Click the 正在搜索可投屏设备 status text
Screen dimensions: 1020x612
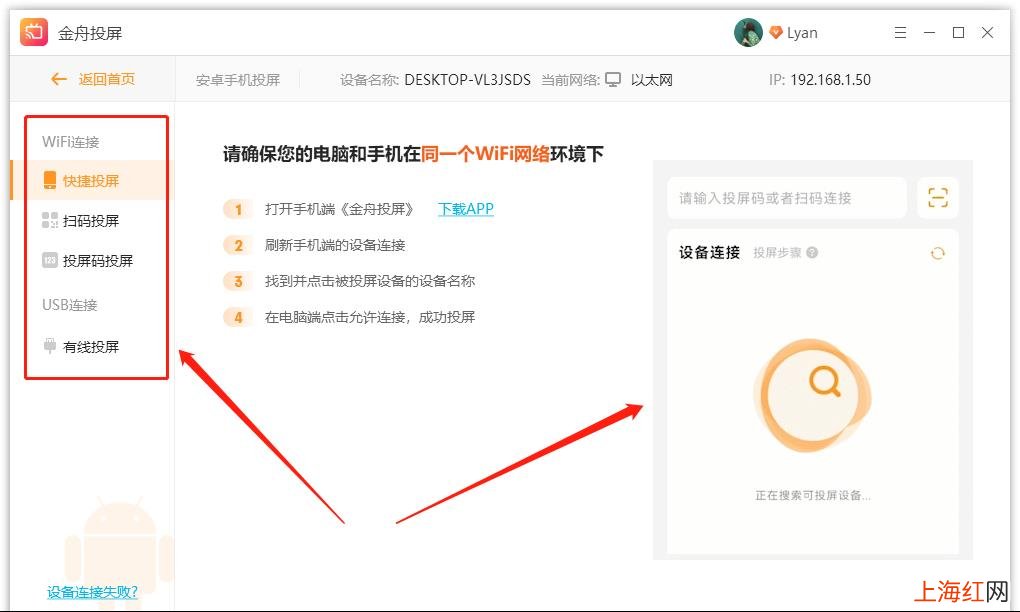tap(812, 496)
